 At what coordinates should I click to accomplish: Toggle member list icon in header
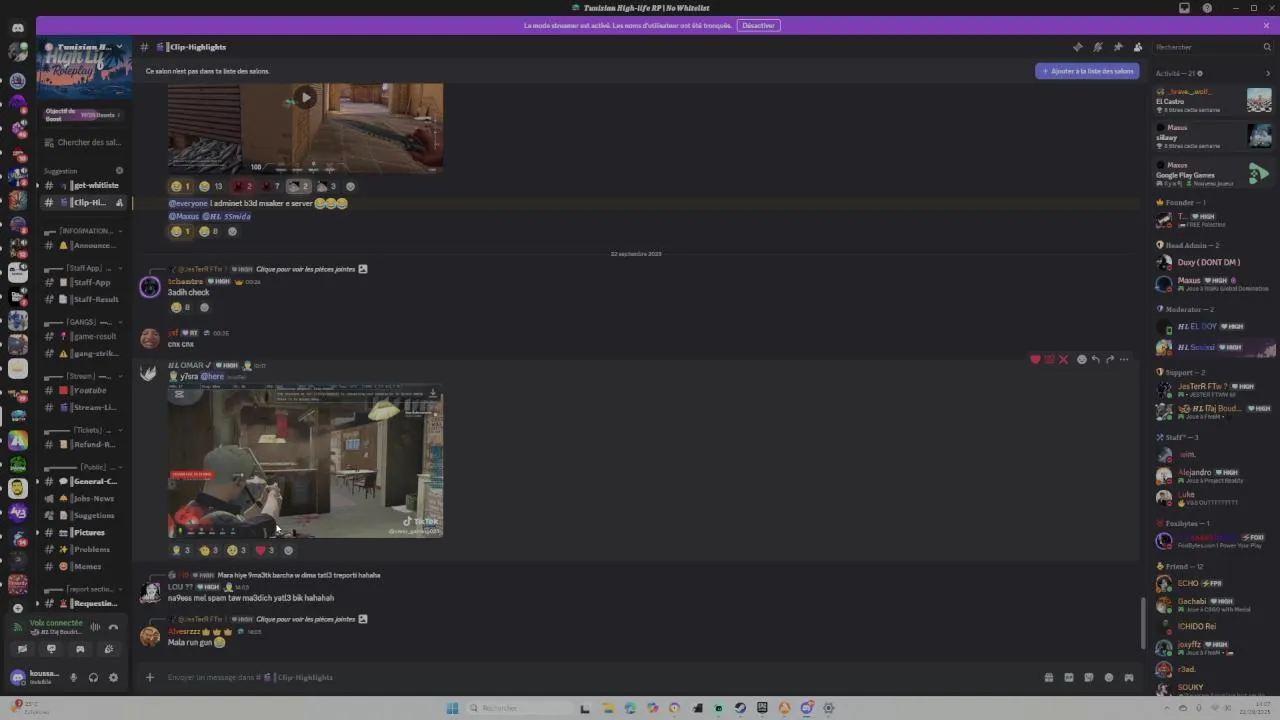click(x=1137, y=47)
